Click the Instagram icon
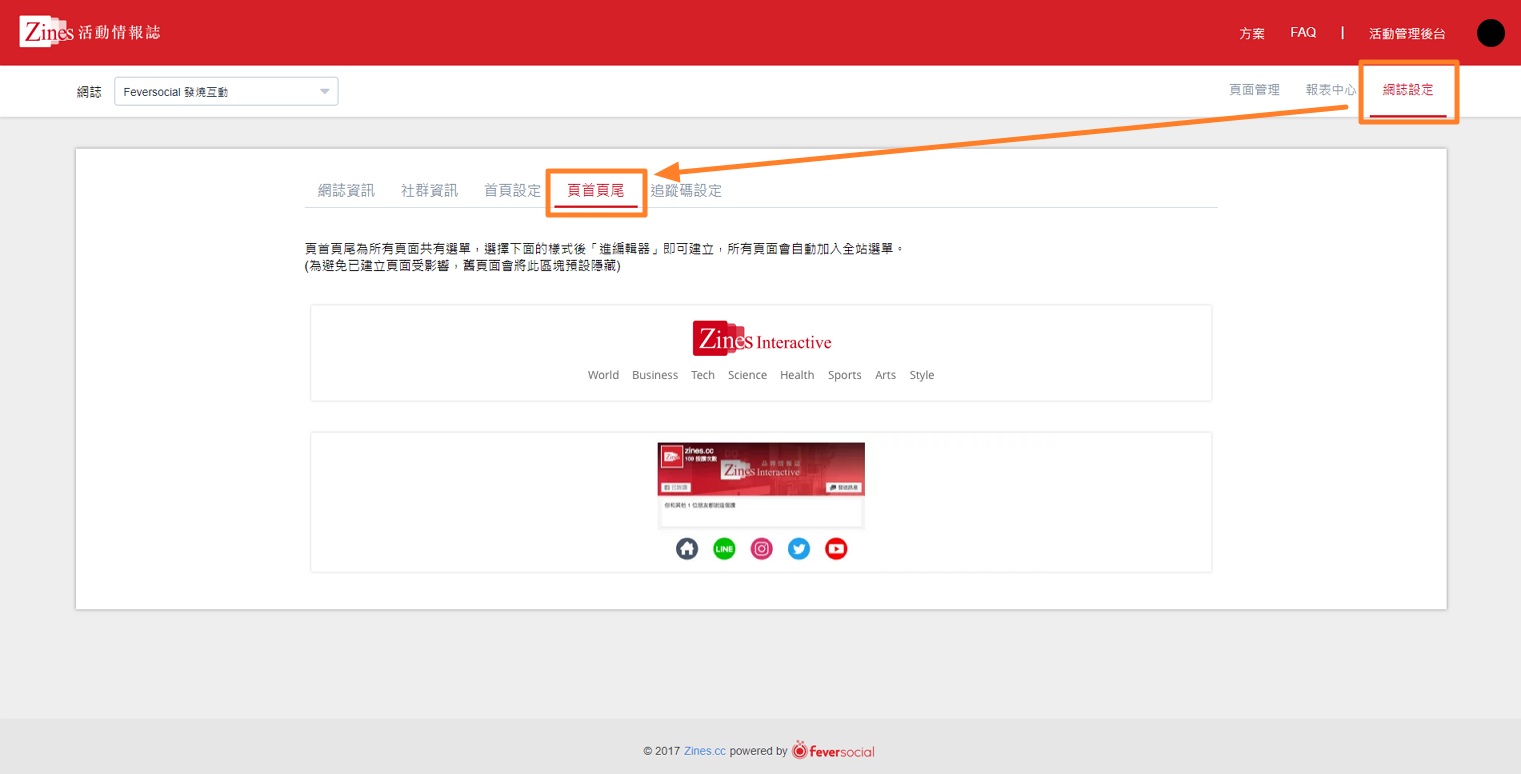 762,549
